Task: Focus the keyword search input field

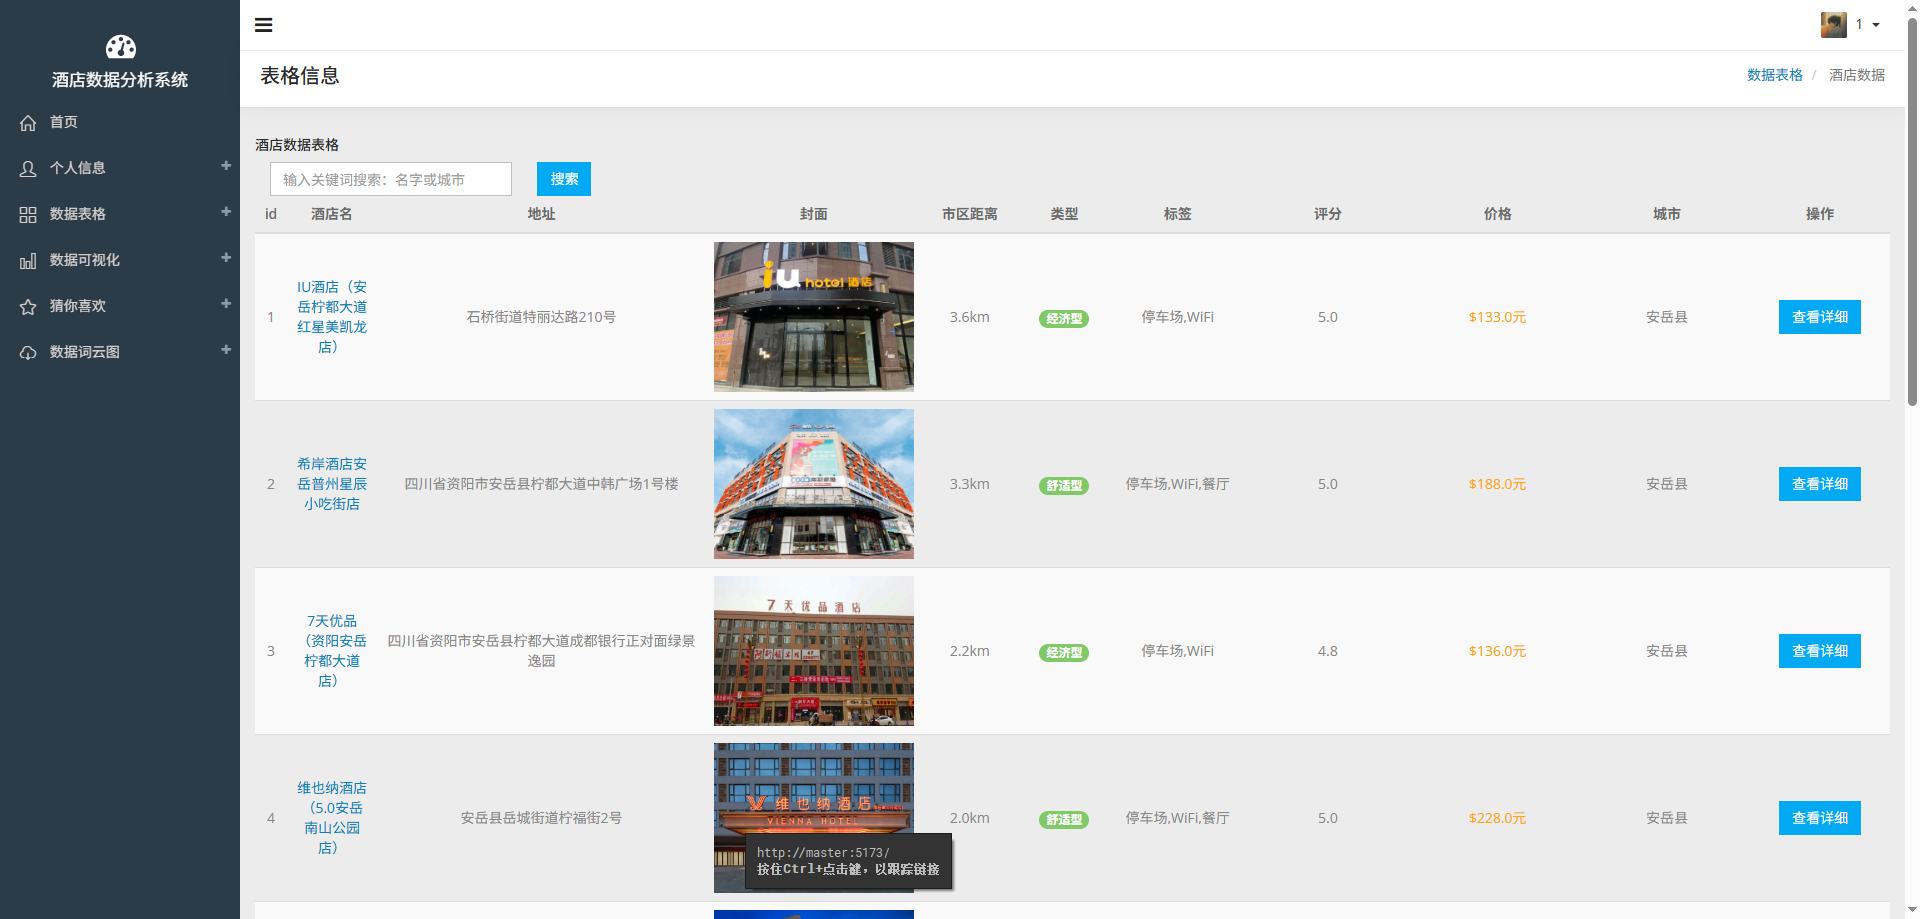Action: [x=391, y=180]
